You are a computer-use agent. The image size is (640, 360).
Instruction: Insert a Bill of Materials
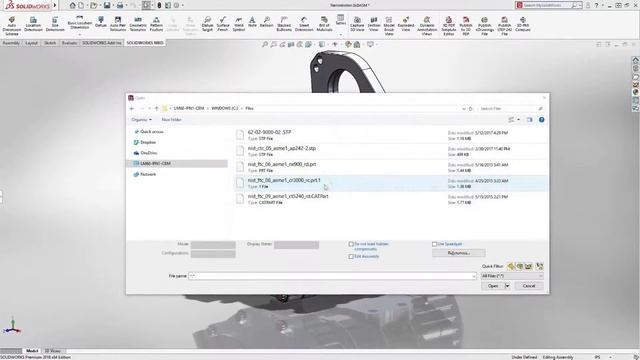coord(324,24)
